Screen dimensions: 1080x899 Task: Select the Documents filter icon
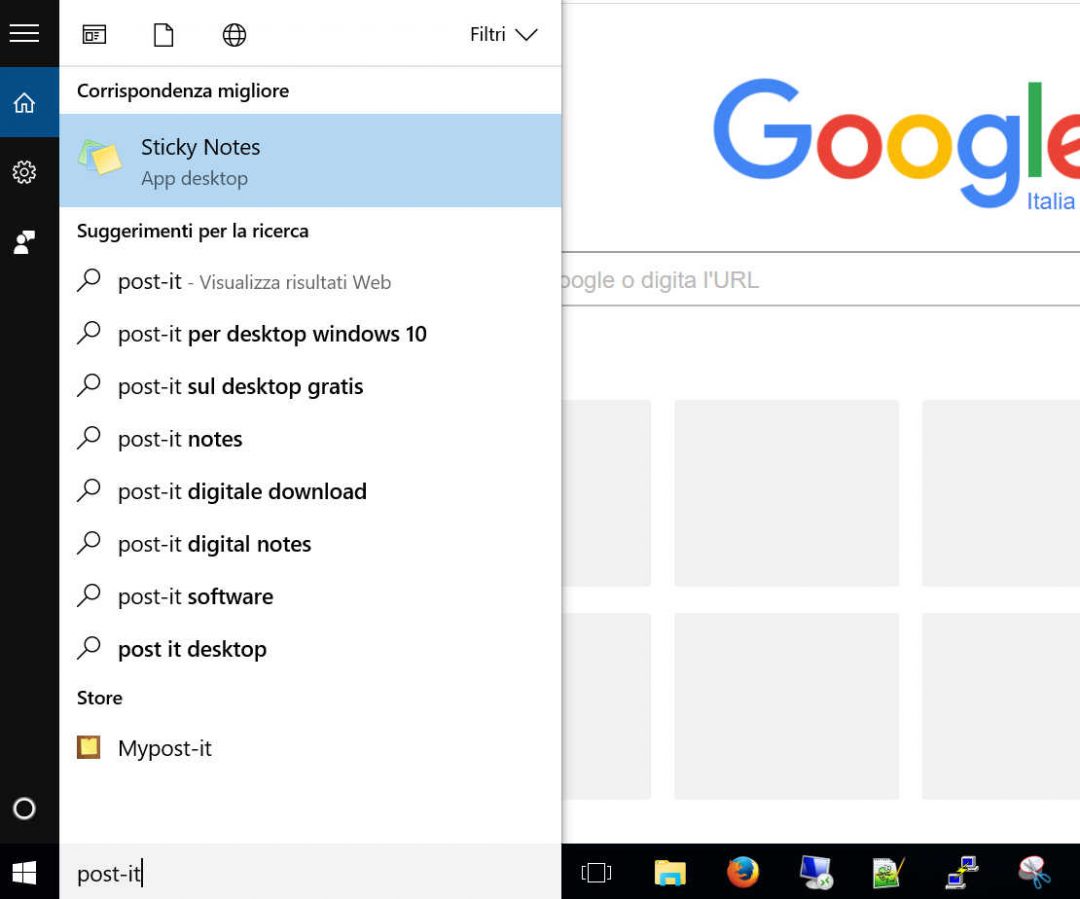click(163, 34)
